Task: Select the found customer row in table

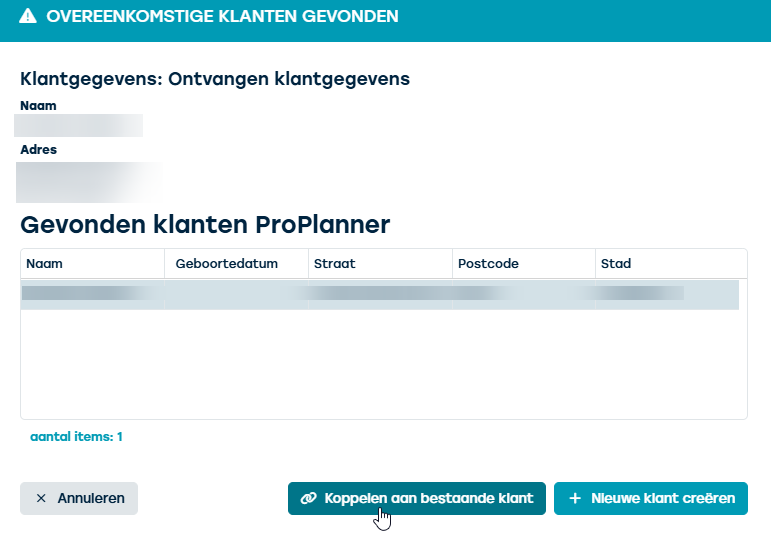Action: (x=380, y=295)
